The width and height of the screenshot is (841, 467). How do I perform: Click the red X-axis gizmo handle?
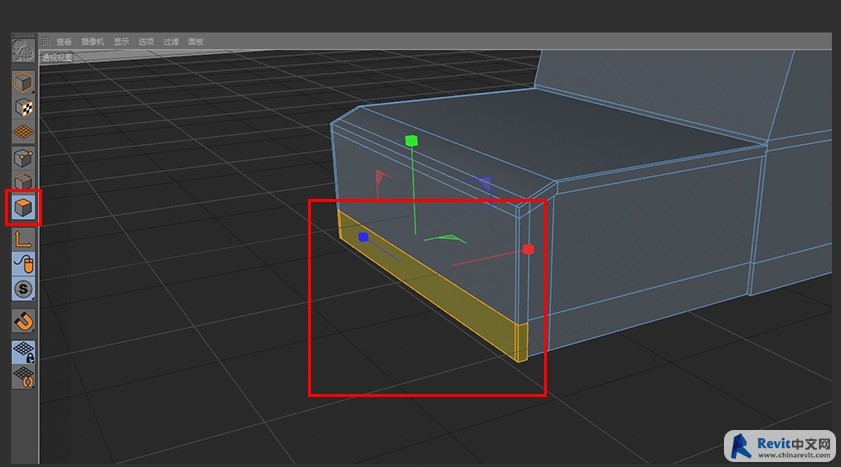click(528, 249)
